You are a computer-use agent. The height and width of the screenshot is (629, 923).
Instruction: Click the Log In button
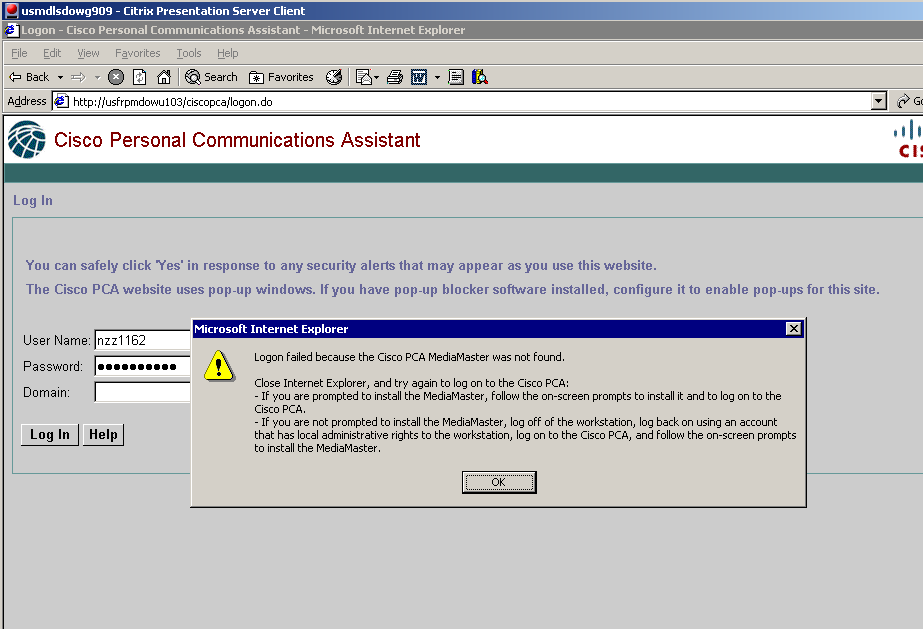point(50,435)
